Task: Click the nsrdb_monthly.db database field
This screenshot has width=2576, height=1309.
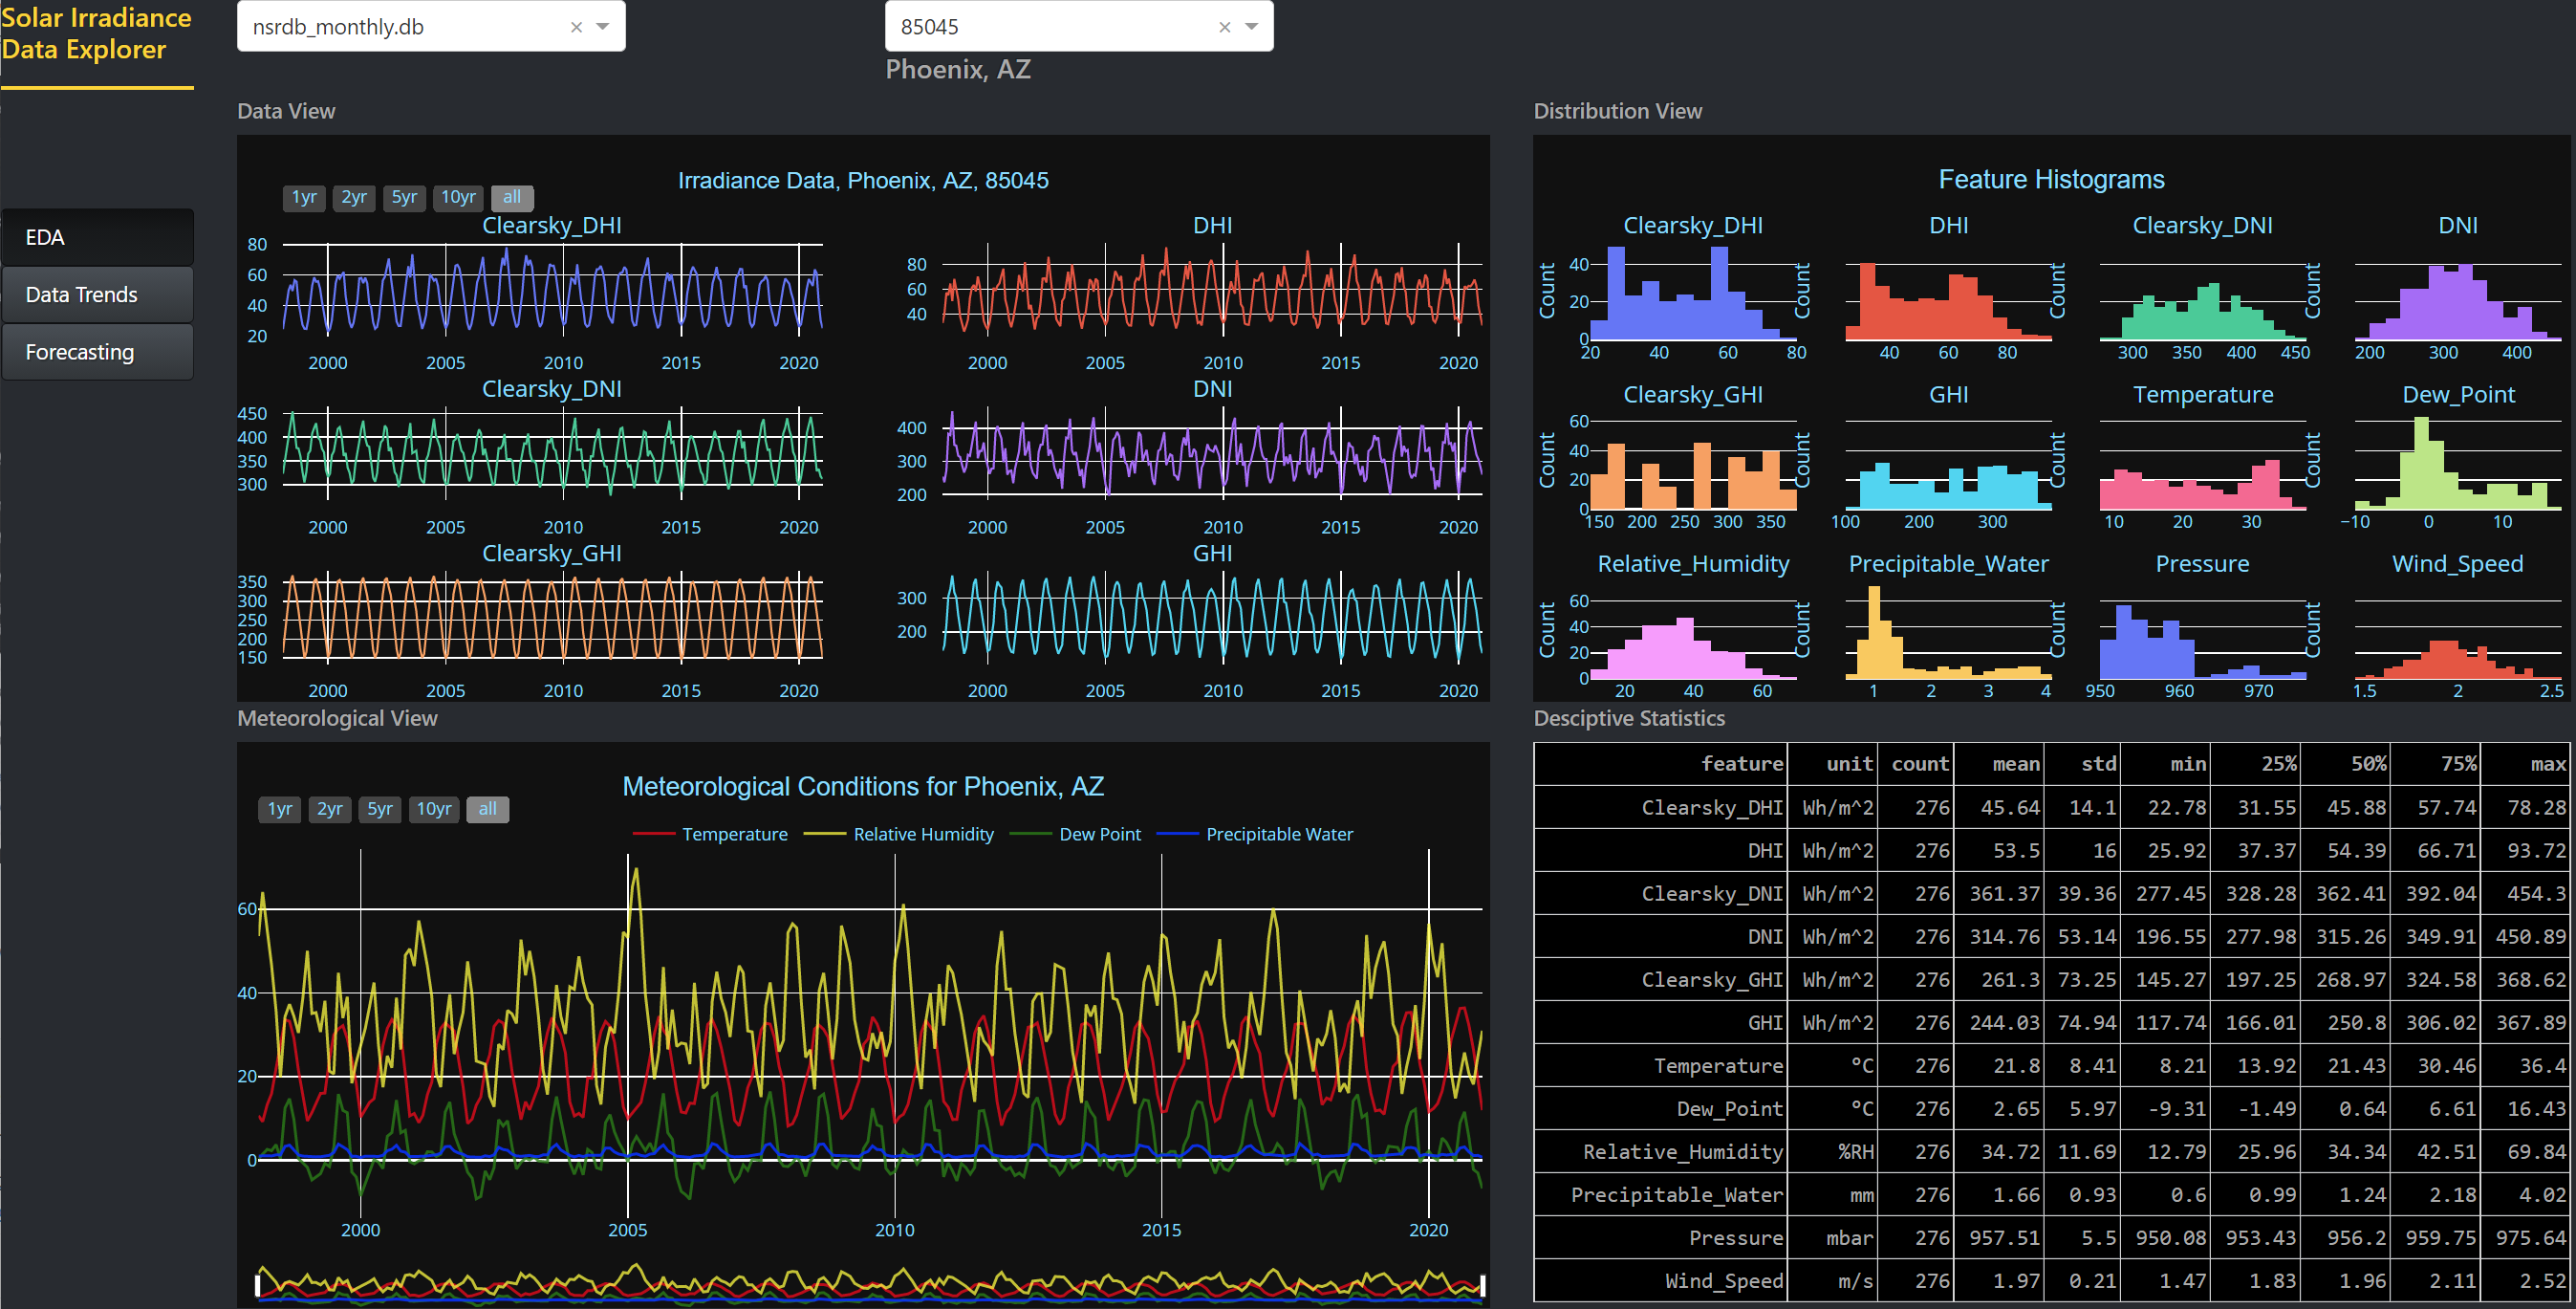Action: (x=431, y=26)
